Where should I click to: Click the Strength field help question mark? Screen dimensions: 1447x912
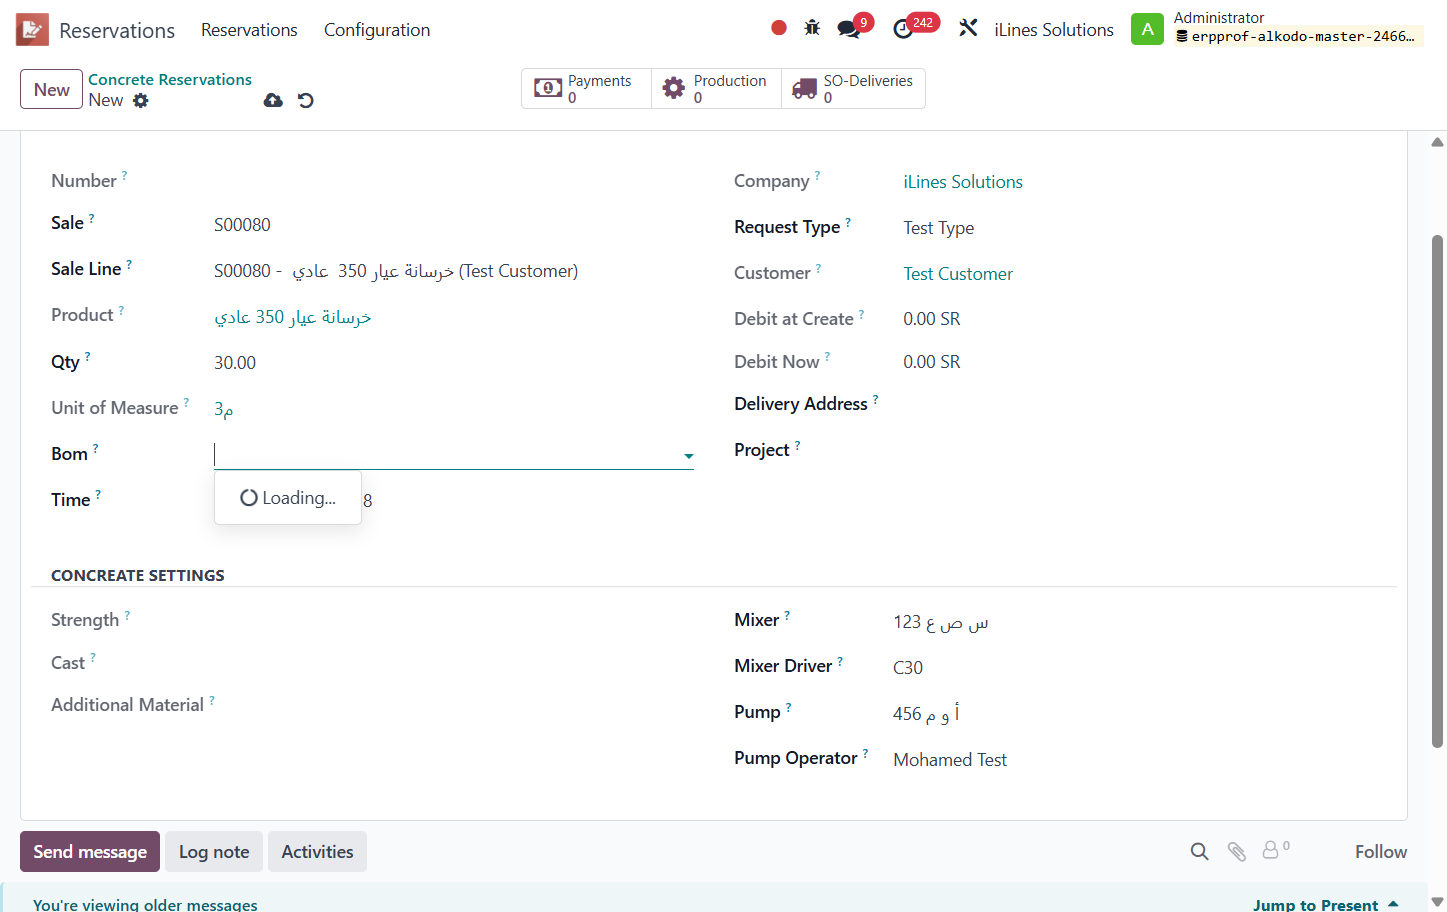127,615
